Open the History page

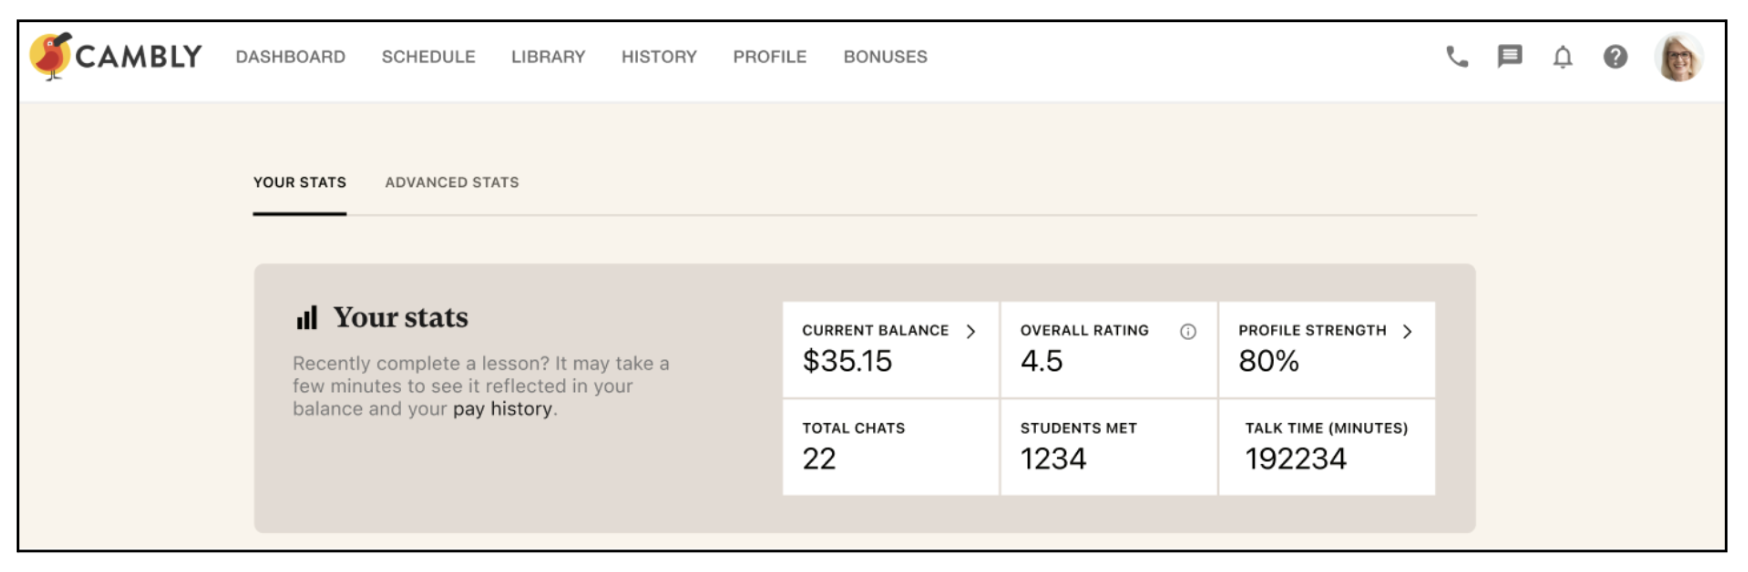pyautogui.click(x=659, y=57)
